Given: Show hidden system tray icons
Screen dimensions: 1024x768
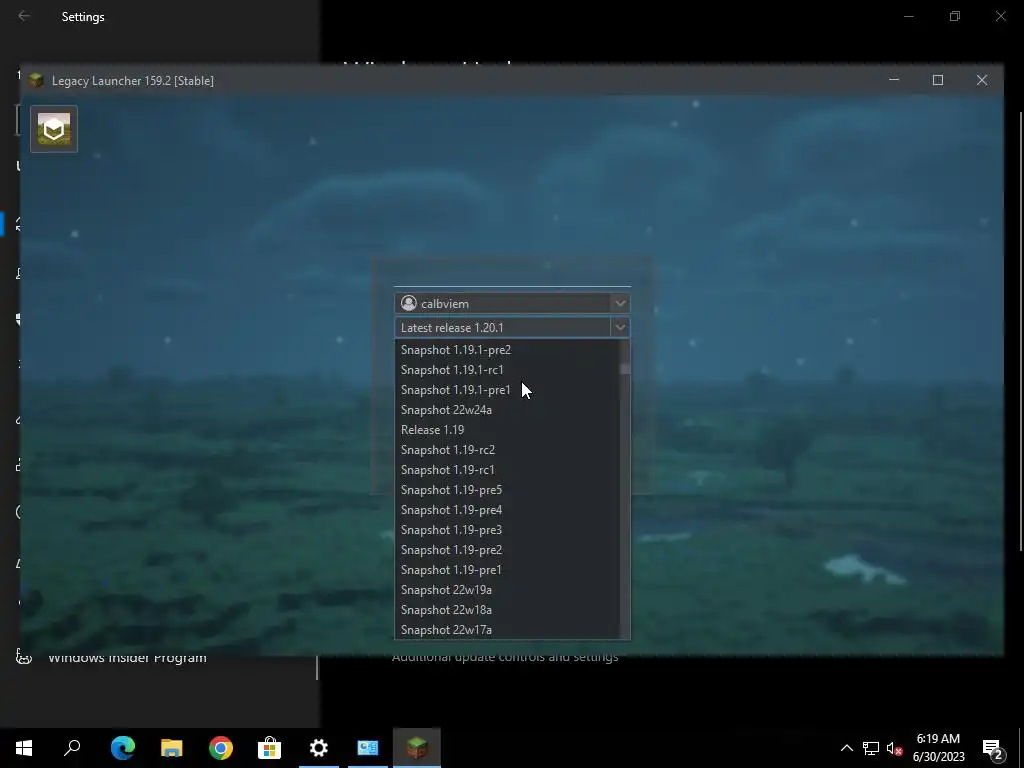Looking at the screenshot, I should coord(846,748).
